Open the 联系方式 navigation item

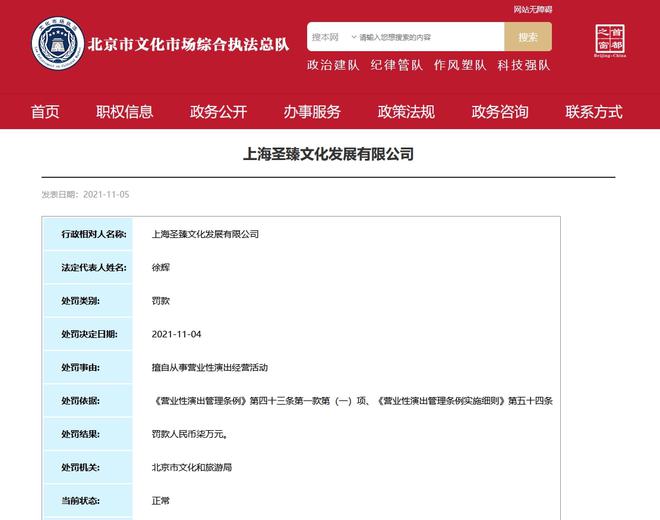tap(593, 112)
